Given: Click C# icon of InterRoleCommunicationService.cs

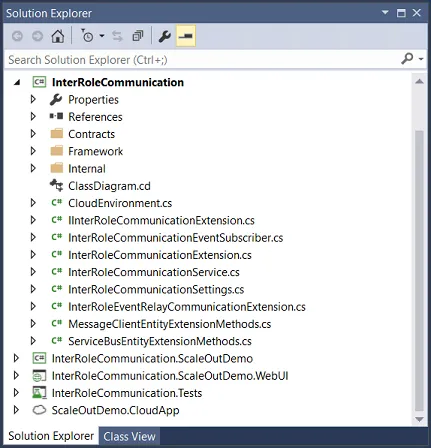Looking at the screenshot, I should point(57,272).
